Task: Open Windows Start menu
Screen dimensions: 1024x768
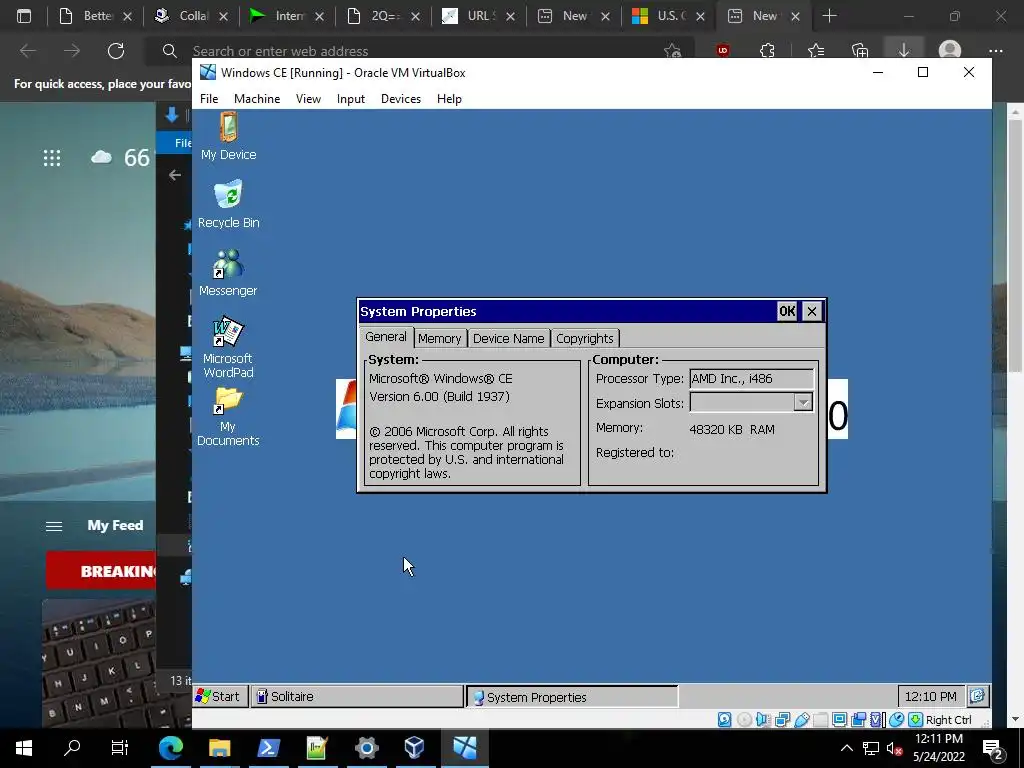Action: pos(24,748)
